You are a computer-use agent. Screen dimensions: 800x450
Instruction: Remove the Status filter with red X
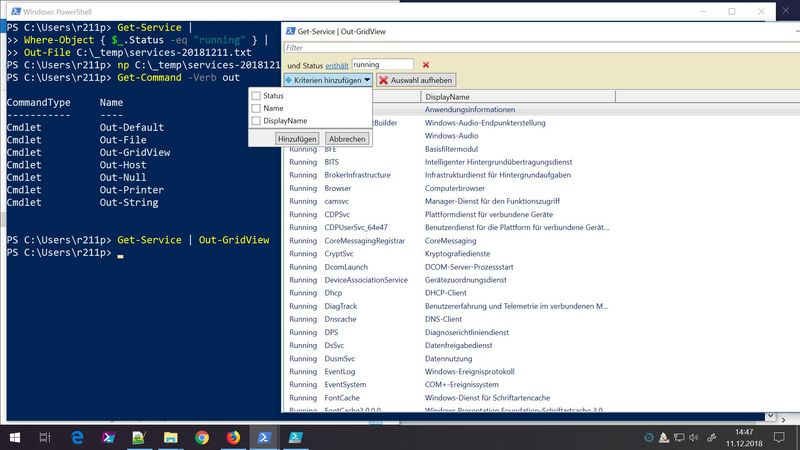coord(426,65)
